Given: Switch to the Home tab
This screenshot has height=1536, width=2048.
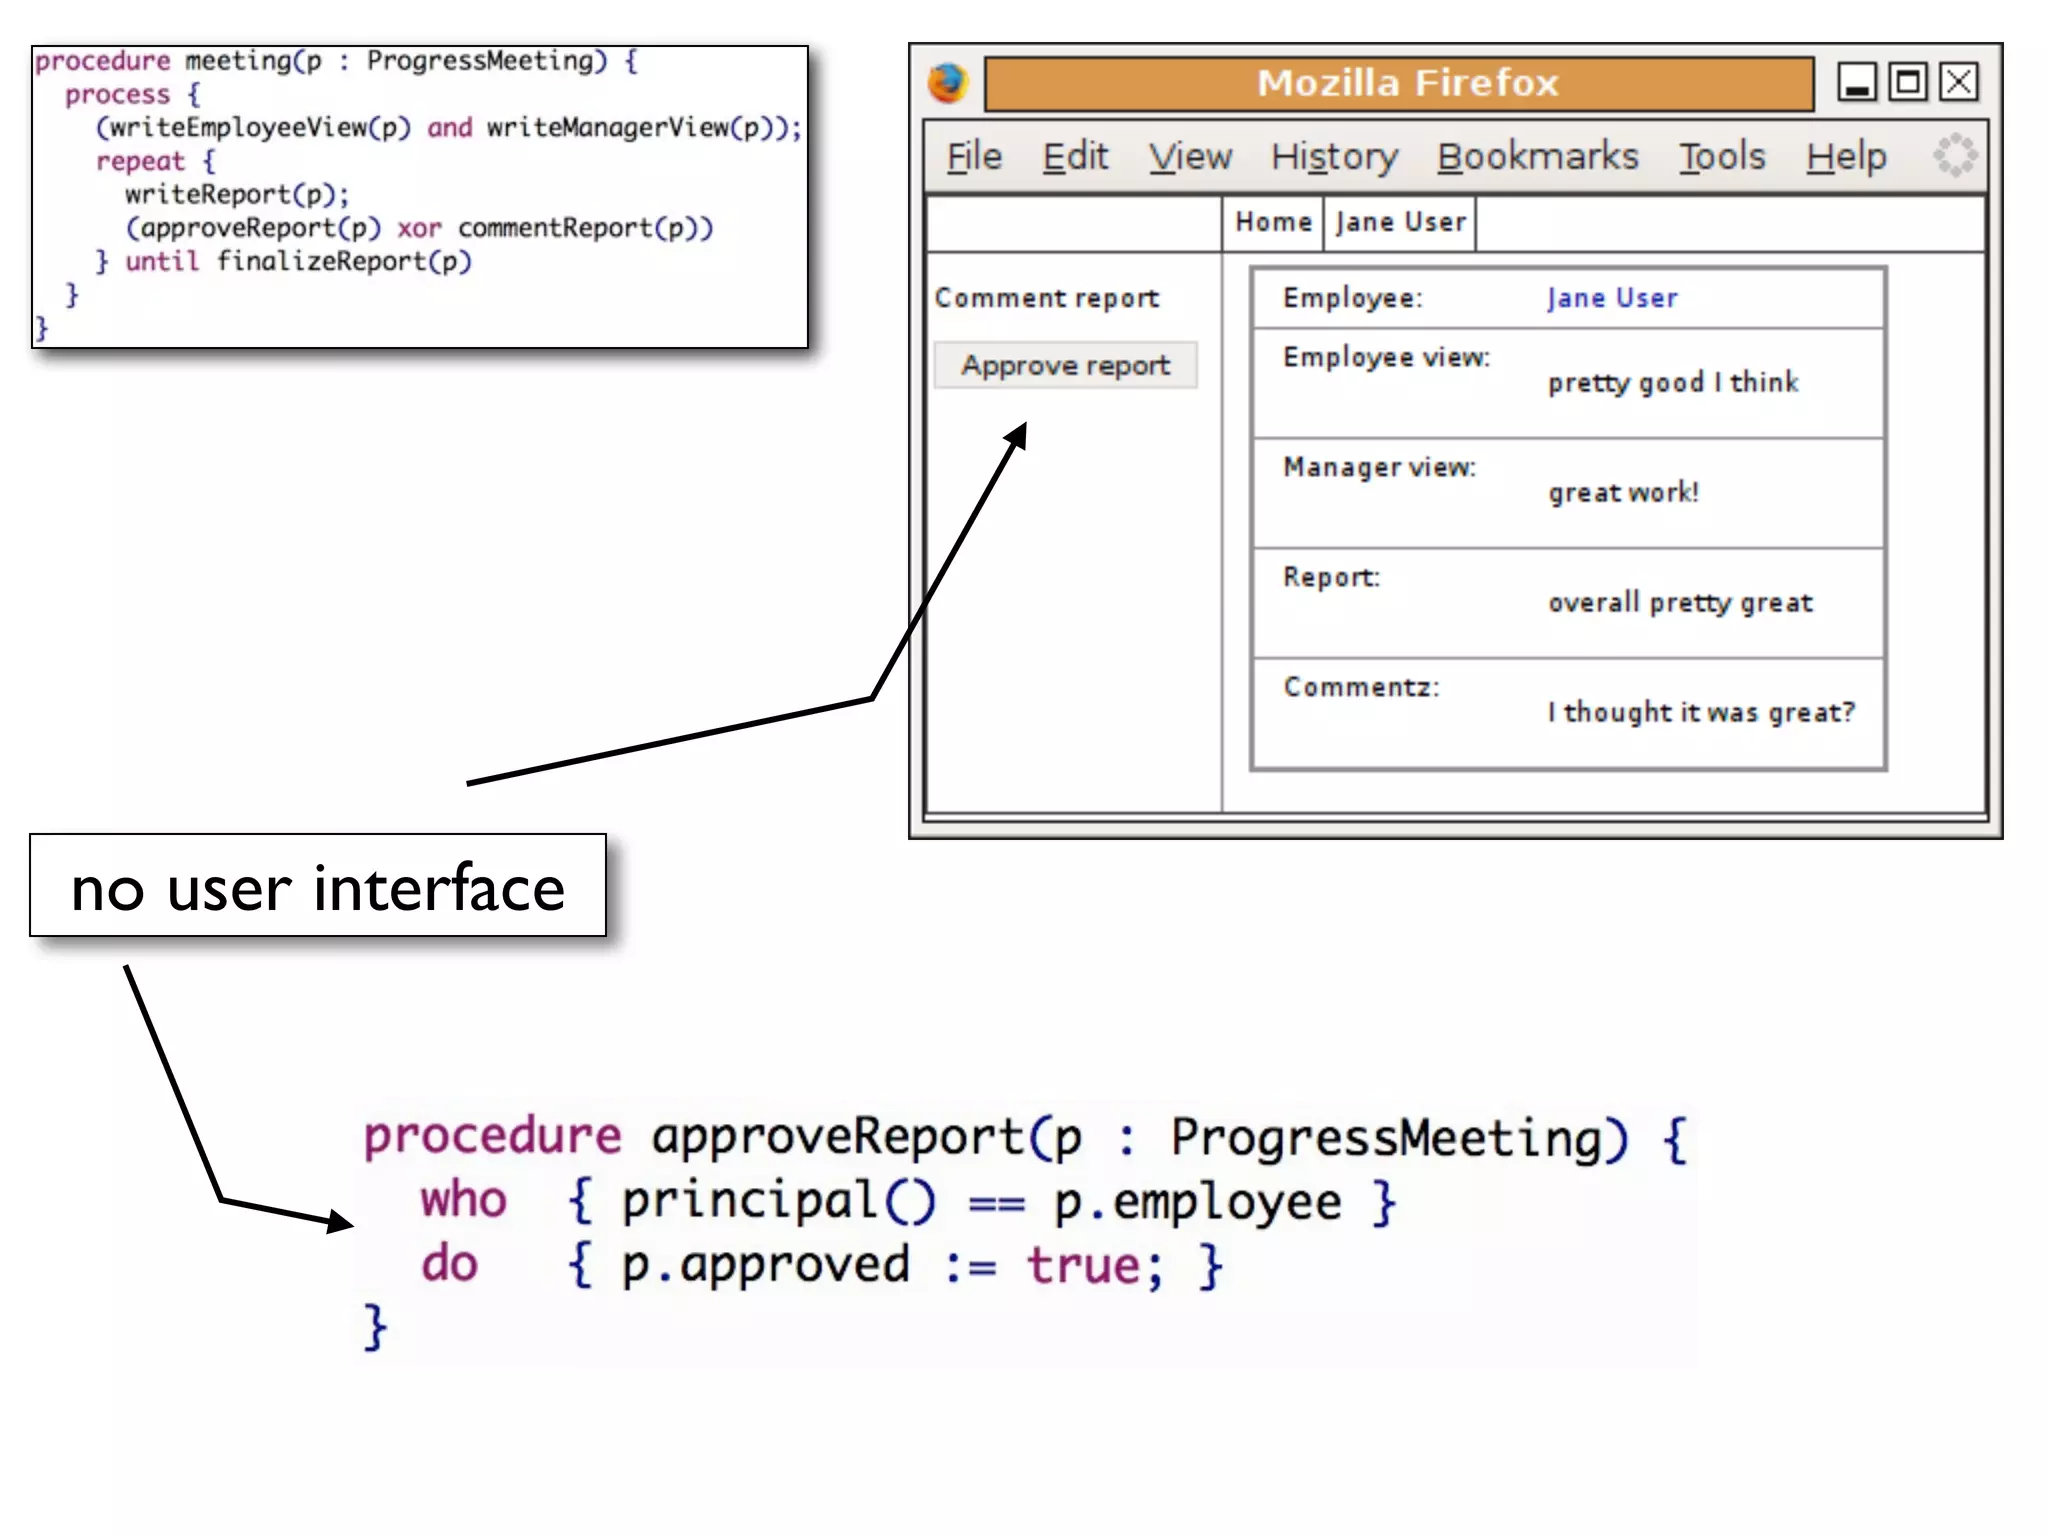Looking at the screenshot, I should tap(1273, 222).
